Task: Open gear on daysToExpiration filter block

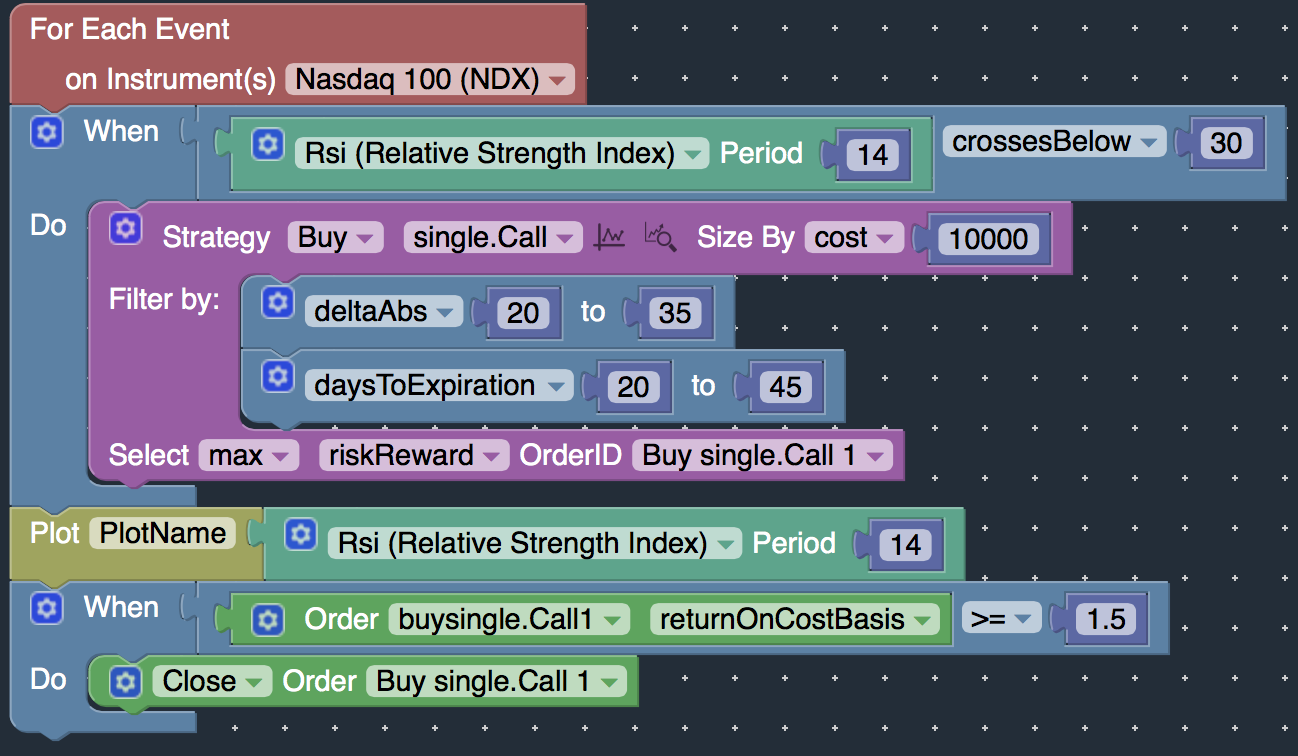Action: pos(277,375)
